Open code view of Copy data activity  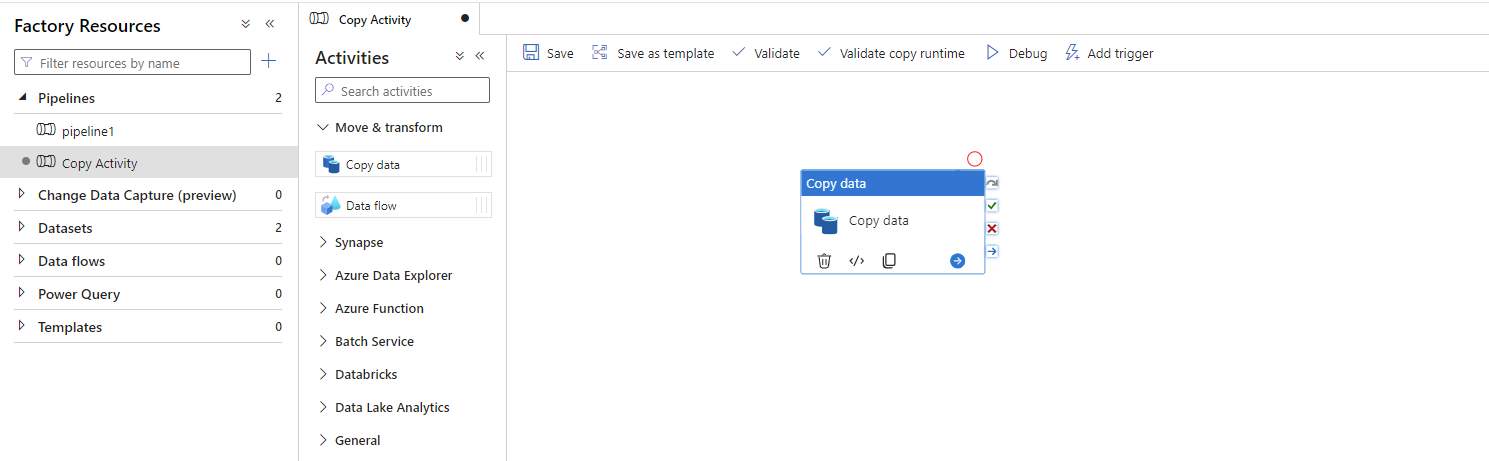[x=857, y=261]
